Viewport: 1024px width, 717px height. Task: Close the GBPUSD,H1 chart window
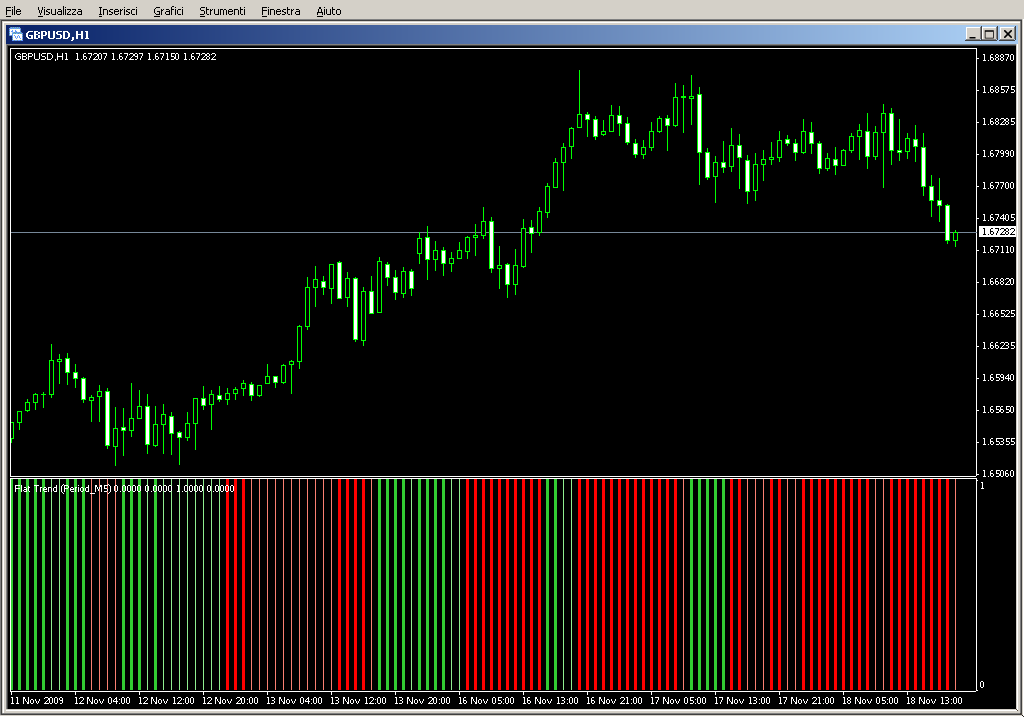[1008, 34]
